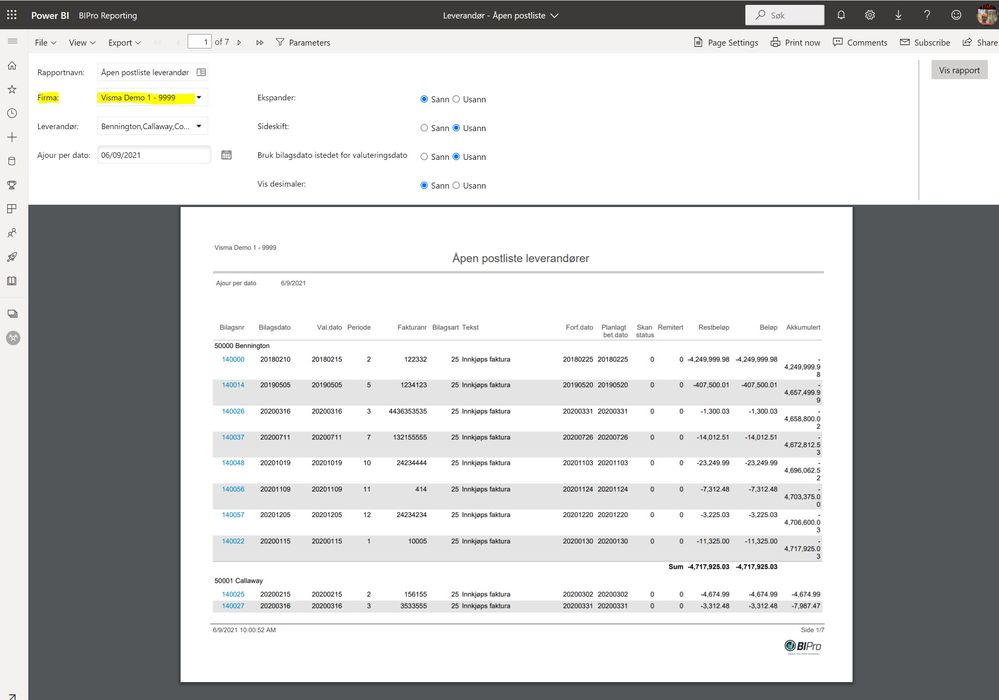
Task: Go to the next report page arrow
Action: click(239, 43)
